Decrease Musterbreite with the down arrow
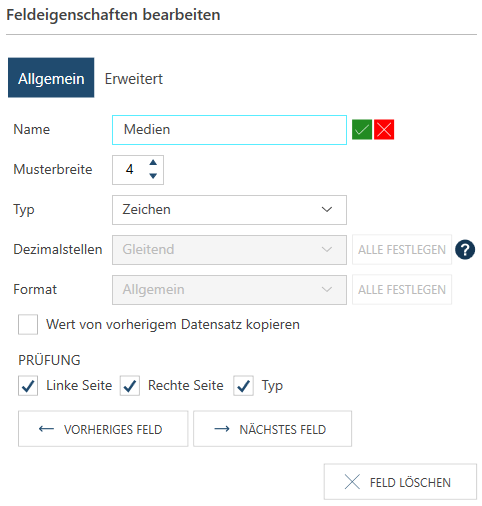482x506 pixels. (x=153, y=176)
